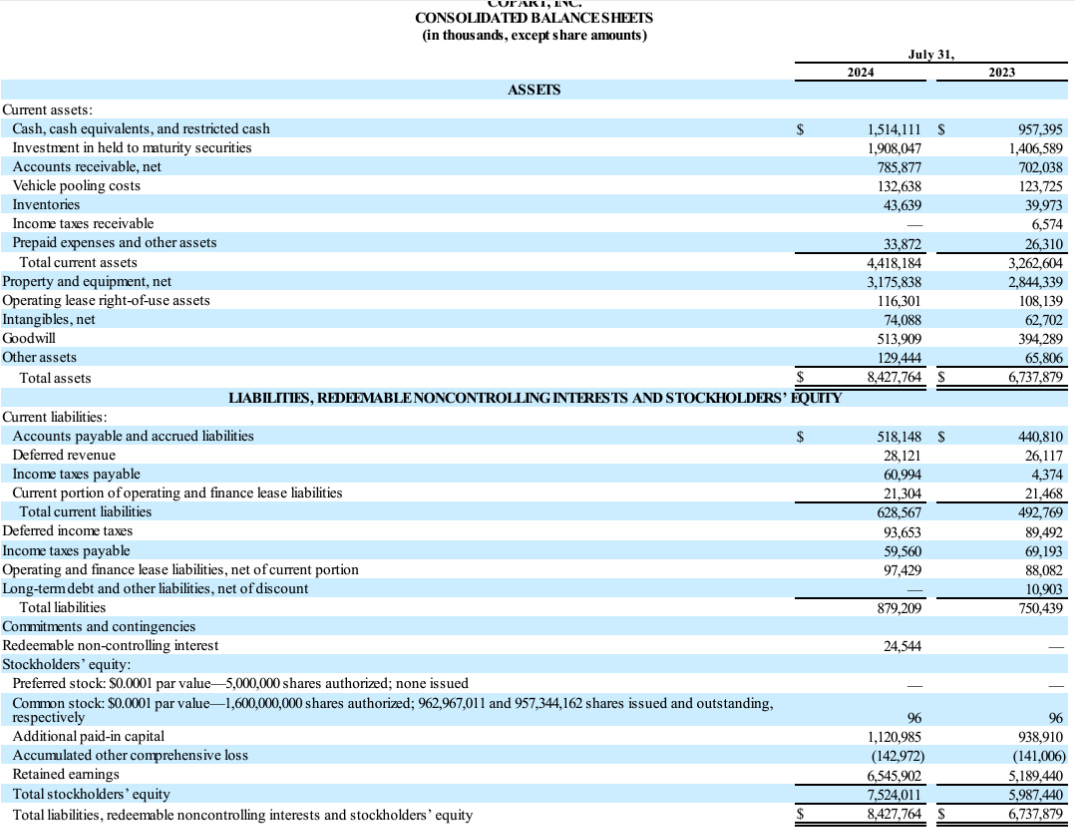This screenshot has width=1075, height=827.
Task: Click the value 10,903
Action: click(1044, 589)
